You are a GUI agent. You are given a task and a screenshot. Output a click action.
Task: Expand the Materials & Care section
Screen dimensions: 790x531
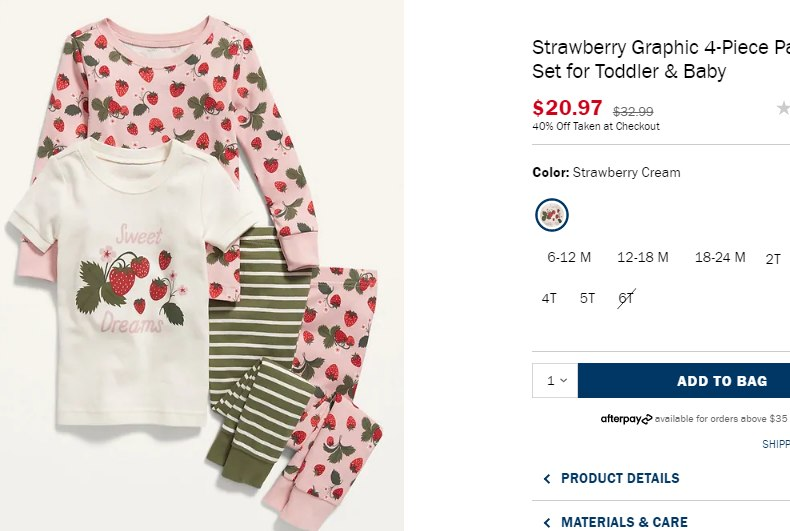pyautogui.click(x=624, y=522)
